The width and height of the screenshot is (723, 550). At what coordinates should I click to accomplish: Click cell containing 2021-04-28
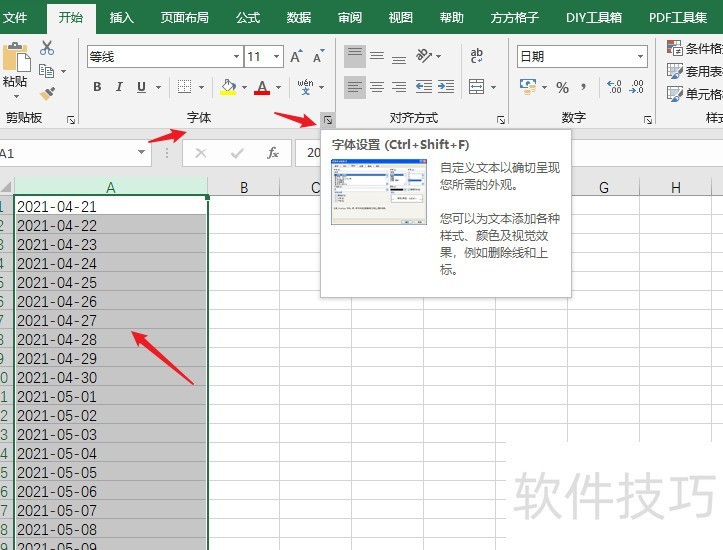click(110, 339)
